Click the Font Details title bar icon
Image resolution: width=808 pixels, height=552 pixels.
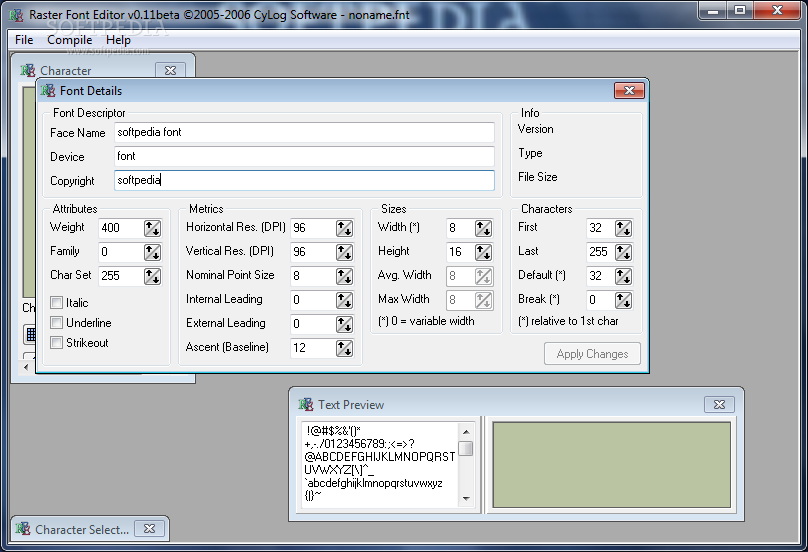pos(48,91)
